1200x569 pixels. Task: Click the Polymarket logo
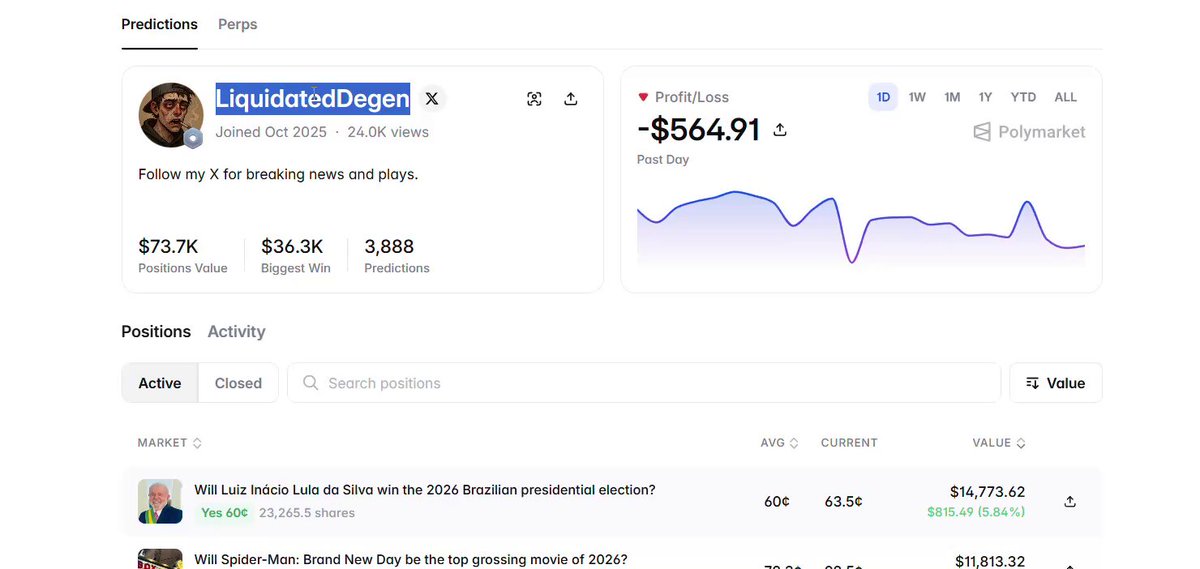(x=1029, y=131)
